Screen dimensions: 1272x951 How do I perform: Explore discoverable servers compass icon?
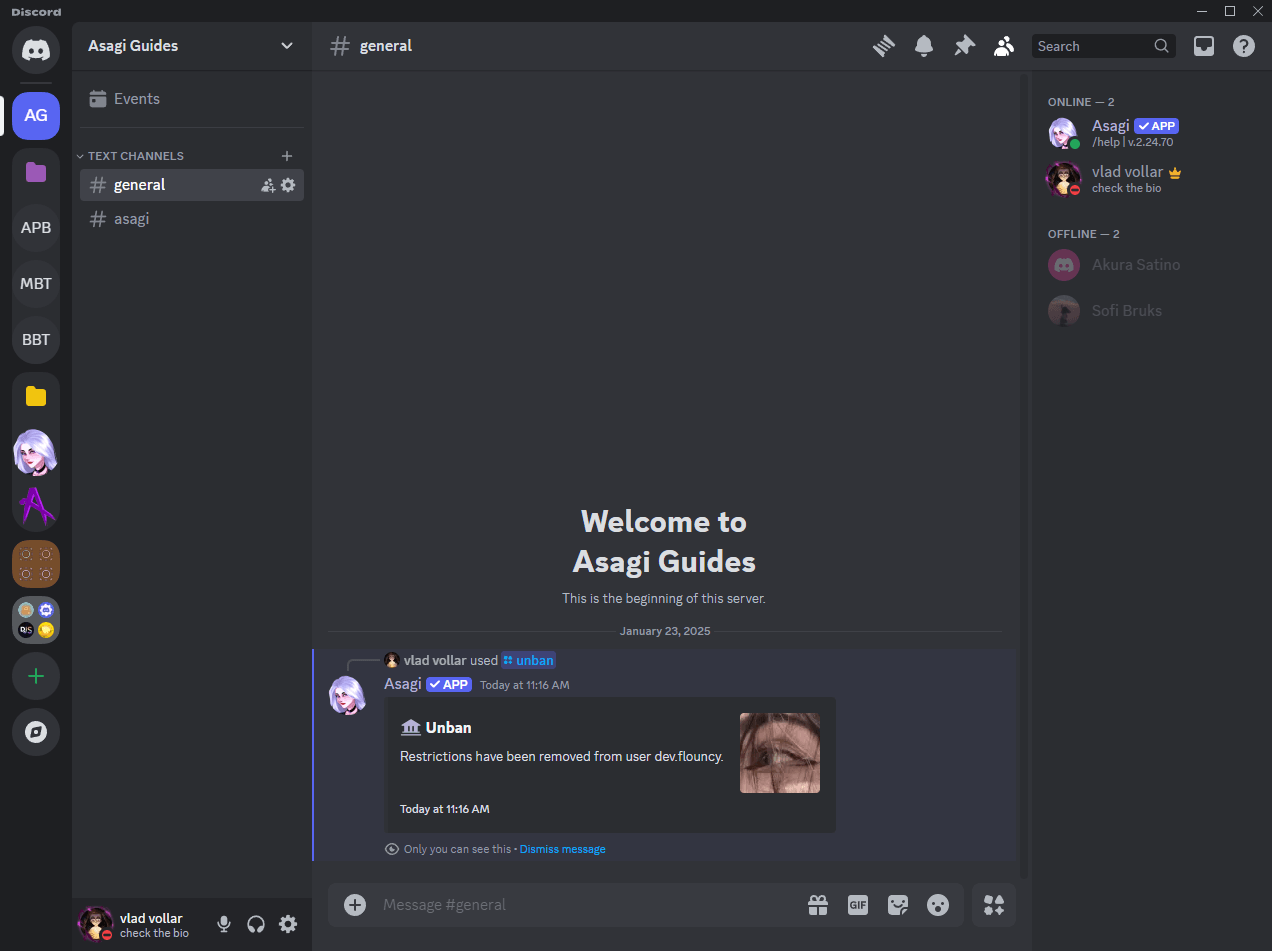(x=36, y=732)
